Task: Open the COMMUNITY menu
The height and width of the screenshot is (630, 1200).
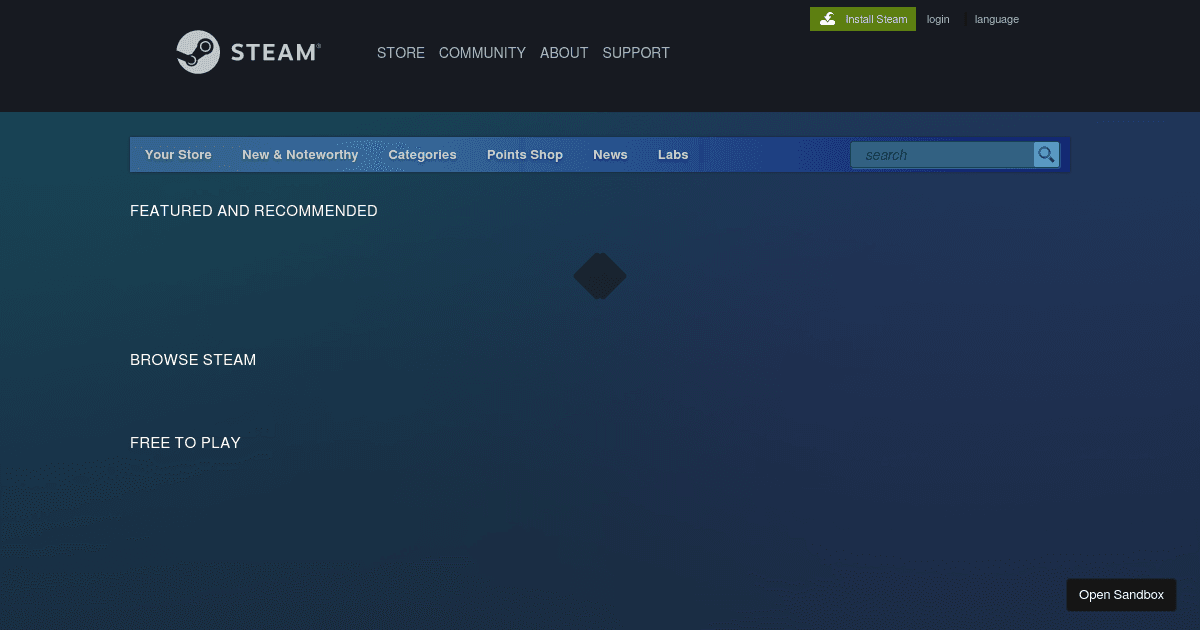Action: [x=482, y=53]
